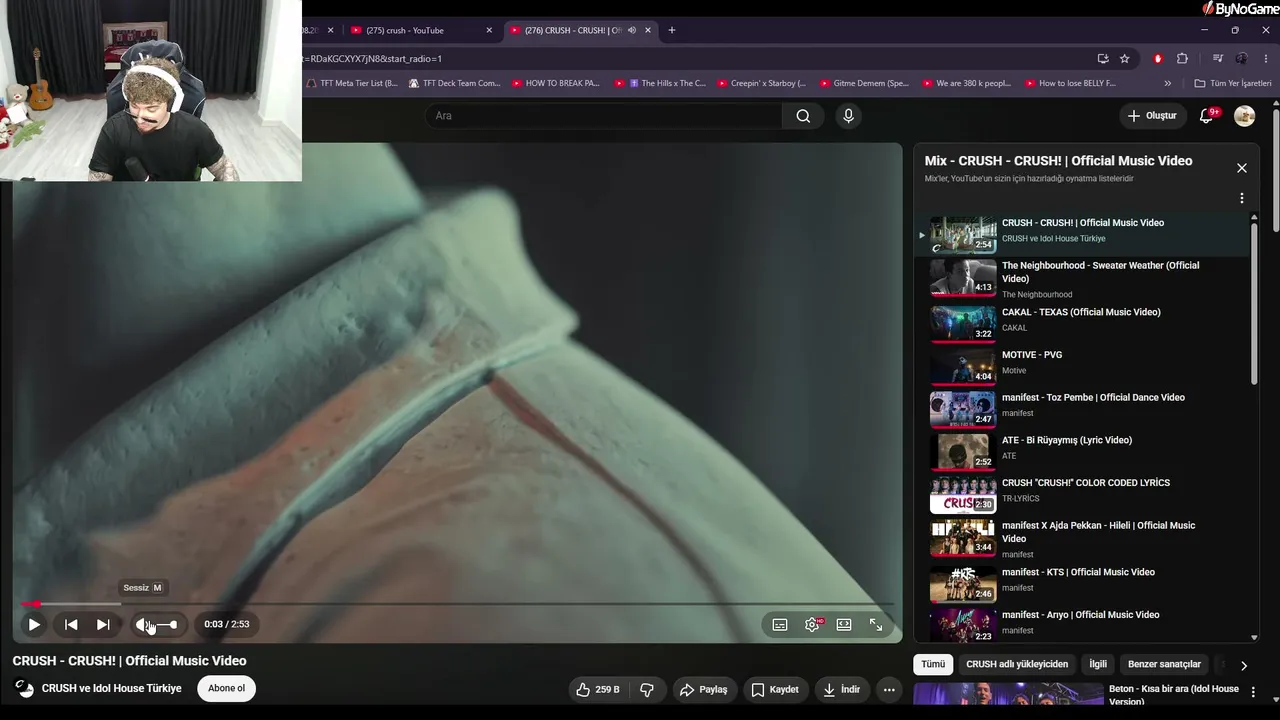
Task: Adjust the player volume slider
Action: pyautogui.click(x=166, y=625)
